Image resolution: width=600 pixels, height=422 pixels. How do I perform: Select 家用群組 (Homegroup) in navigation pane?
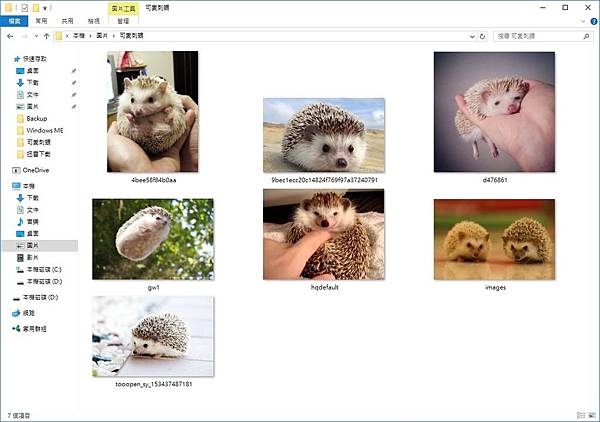click(34, 329)
